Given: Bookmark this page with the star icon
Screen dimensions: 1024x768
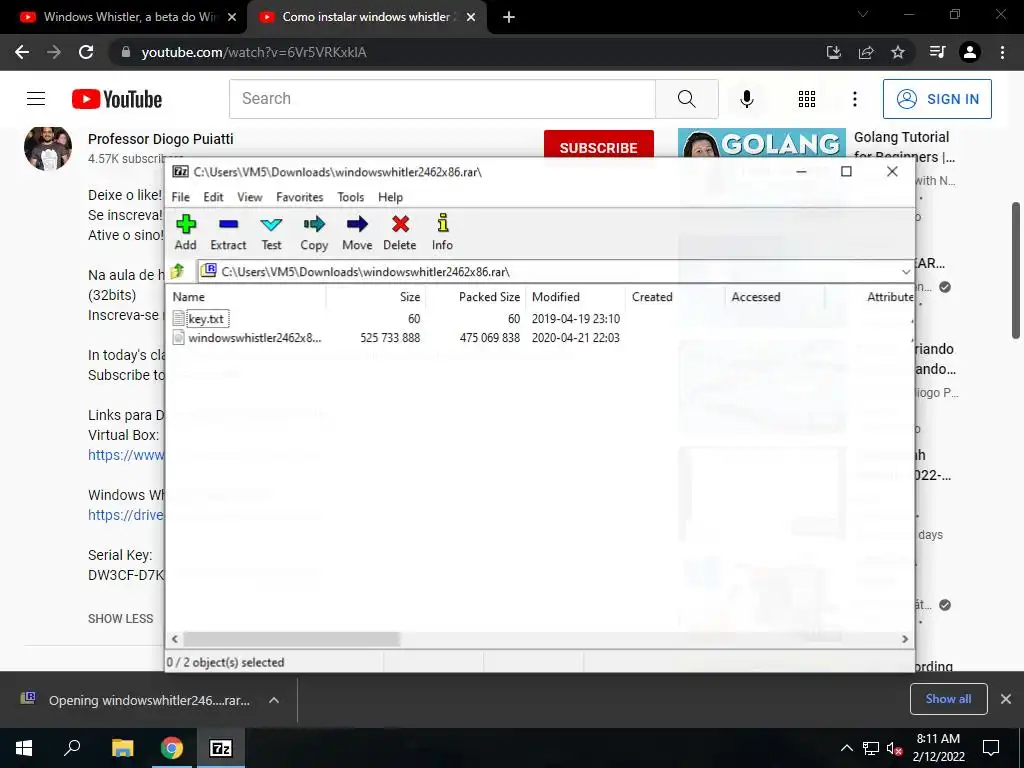Looking at the screenshot, I should (x=898, y=52).
